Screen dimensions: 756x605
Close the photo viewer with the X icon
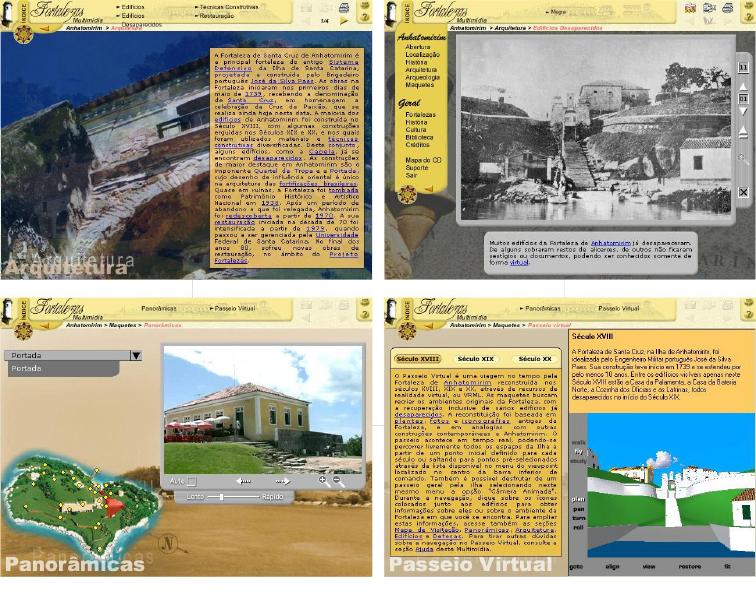click(743, 192)
